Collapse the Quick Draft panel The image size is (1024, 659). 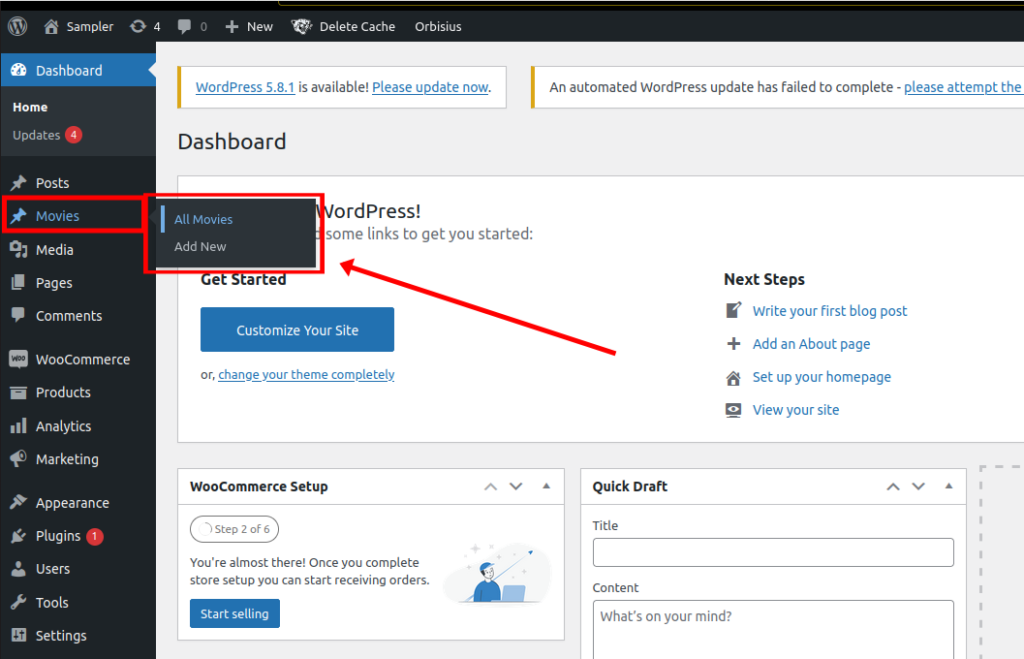click(x=948, y=486)
